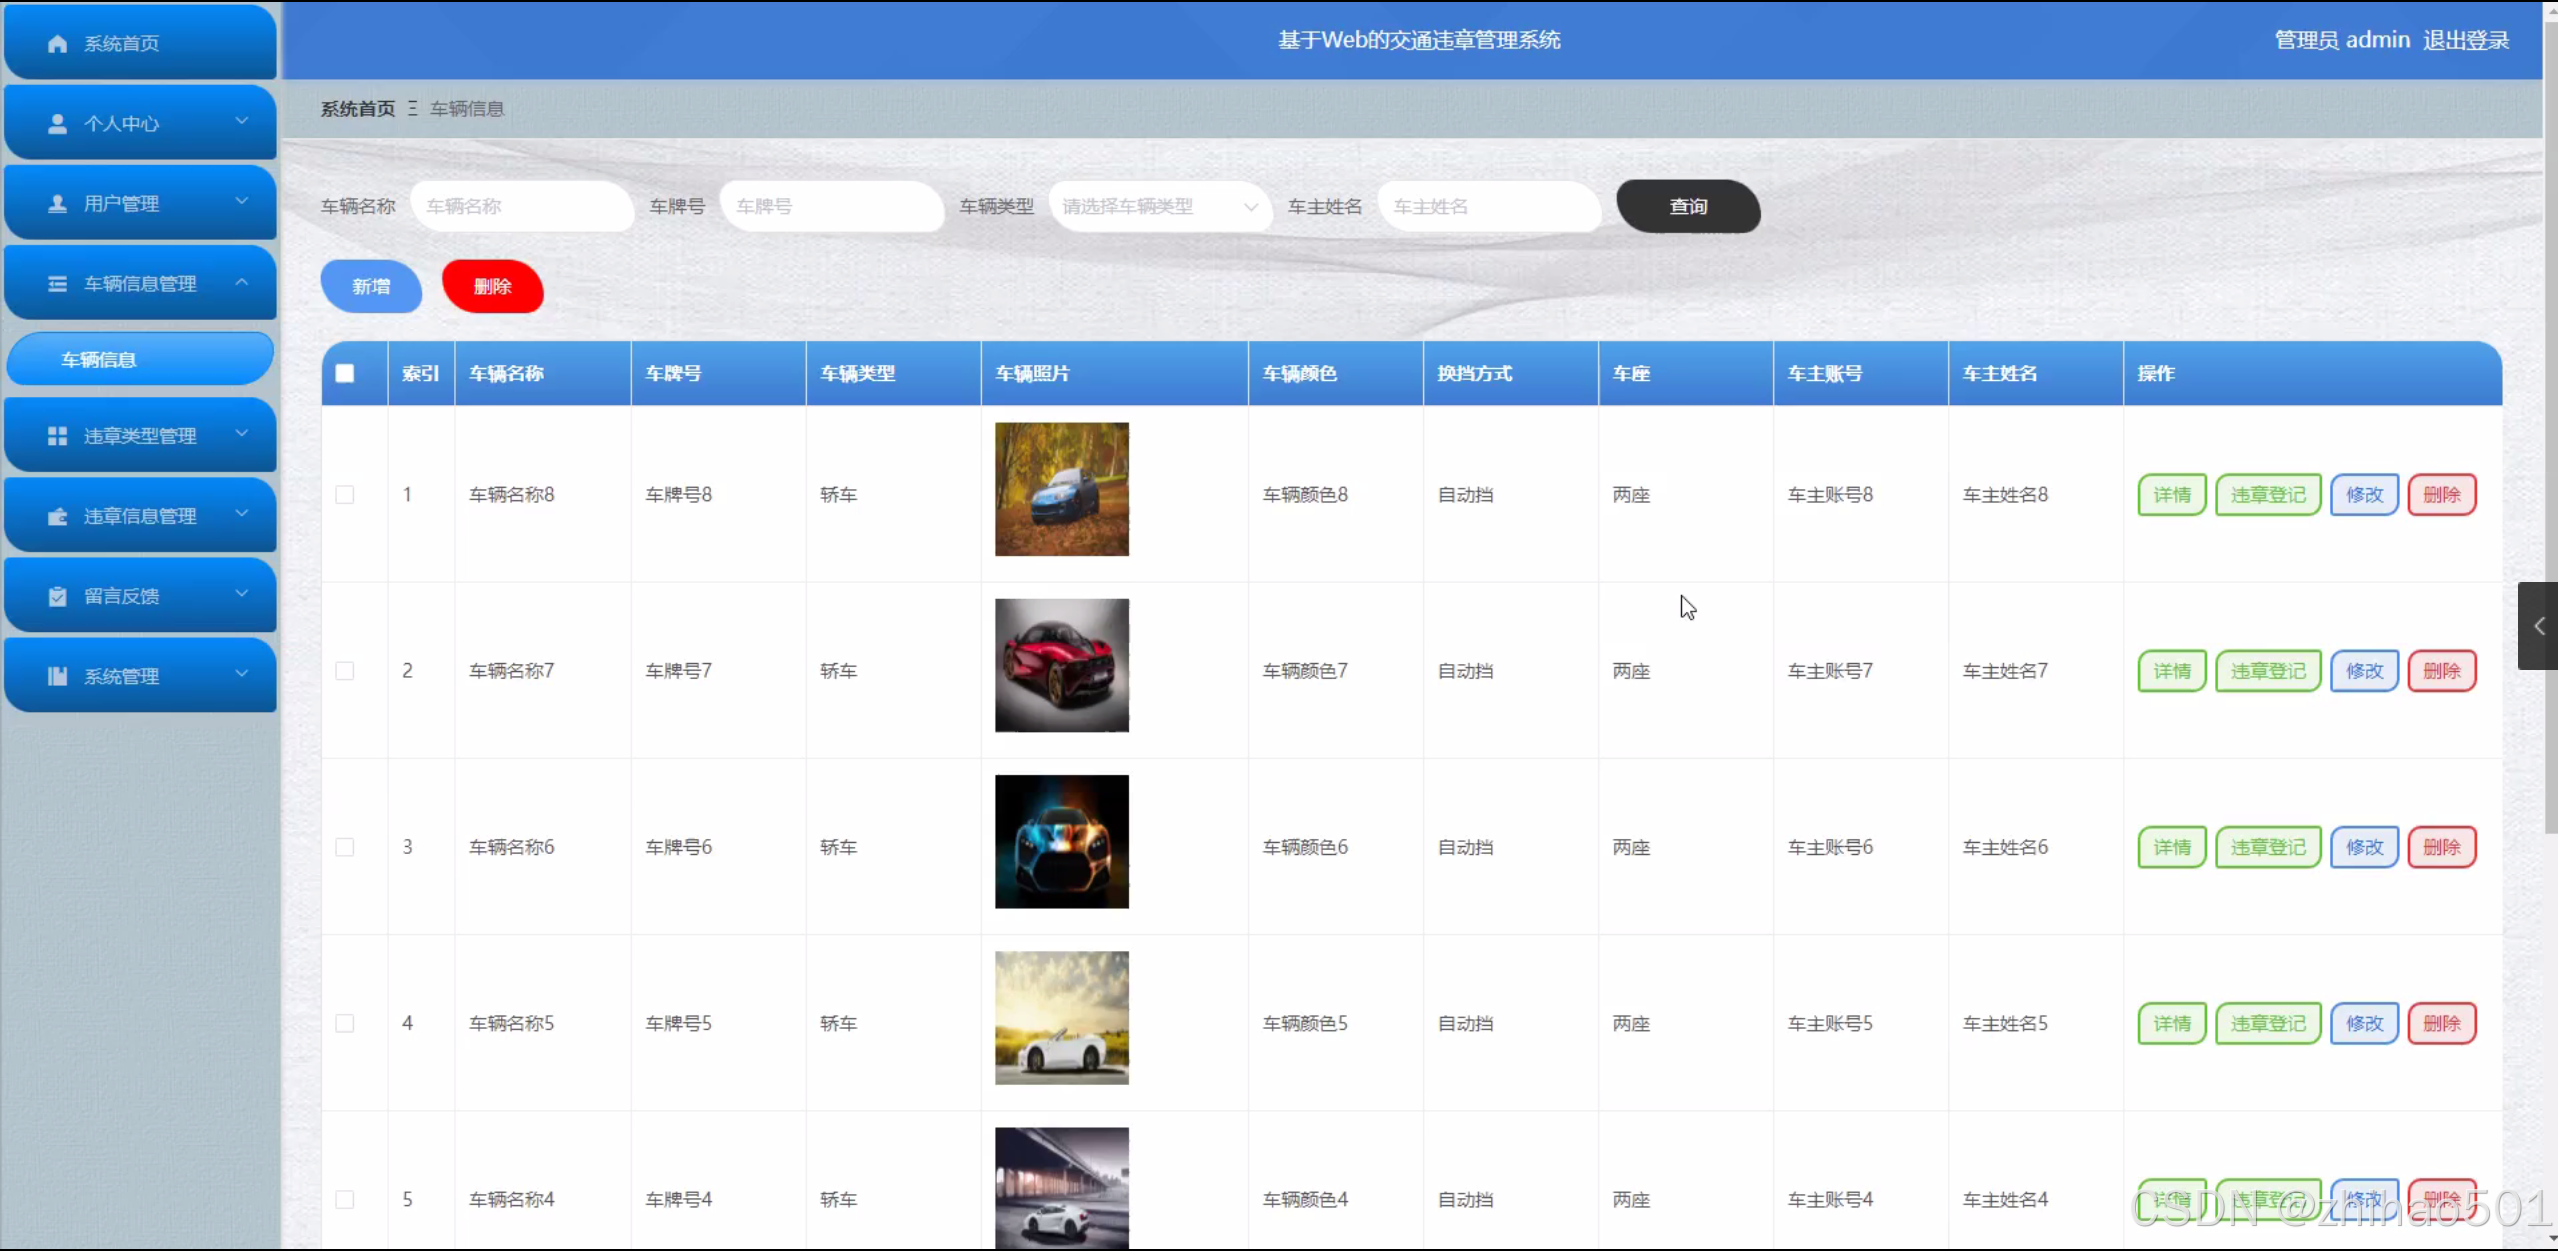The width and height of the screenshot is (2558, 1251).
Task: Select the checkbox for row 车辆名称6
Action: click(345, 847)
